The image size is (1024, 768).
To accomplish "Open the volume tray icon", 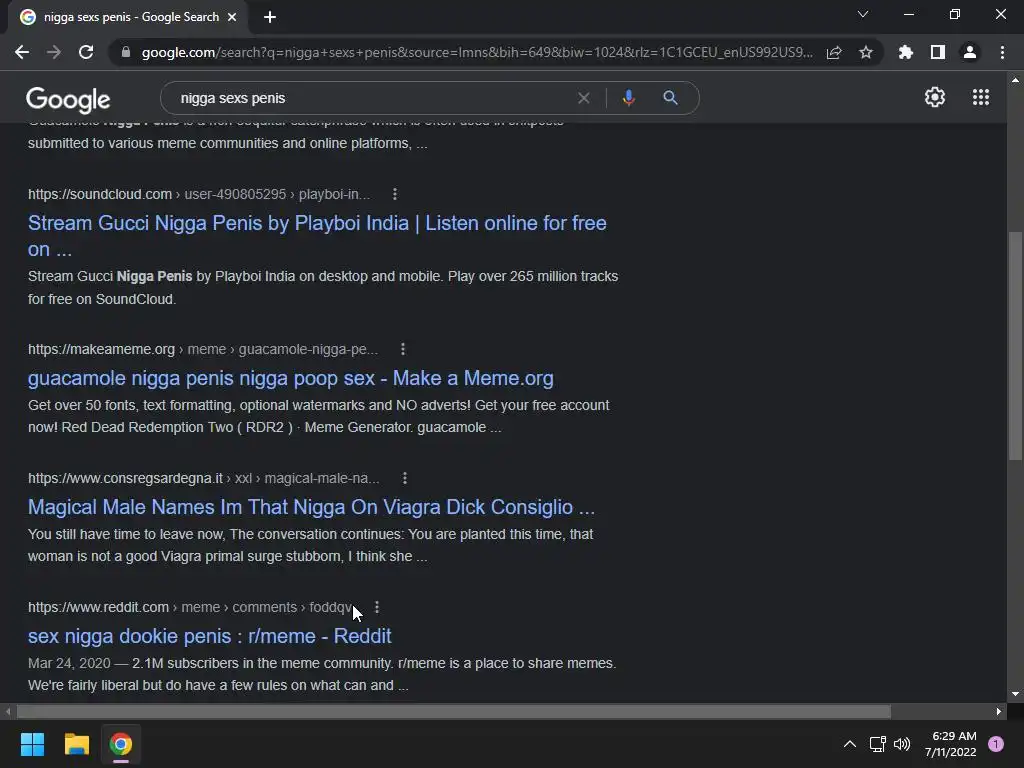I will tap(902, 744).
